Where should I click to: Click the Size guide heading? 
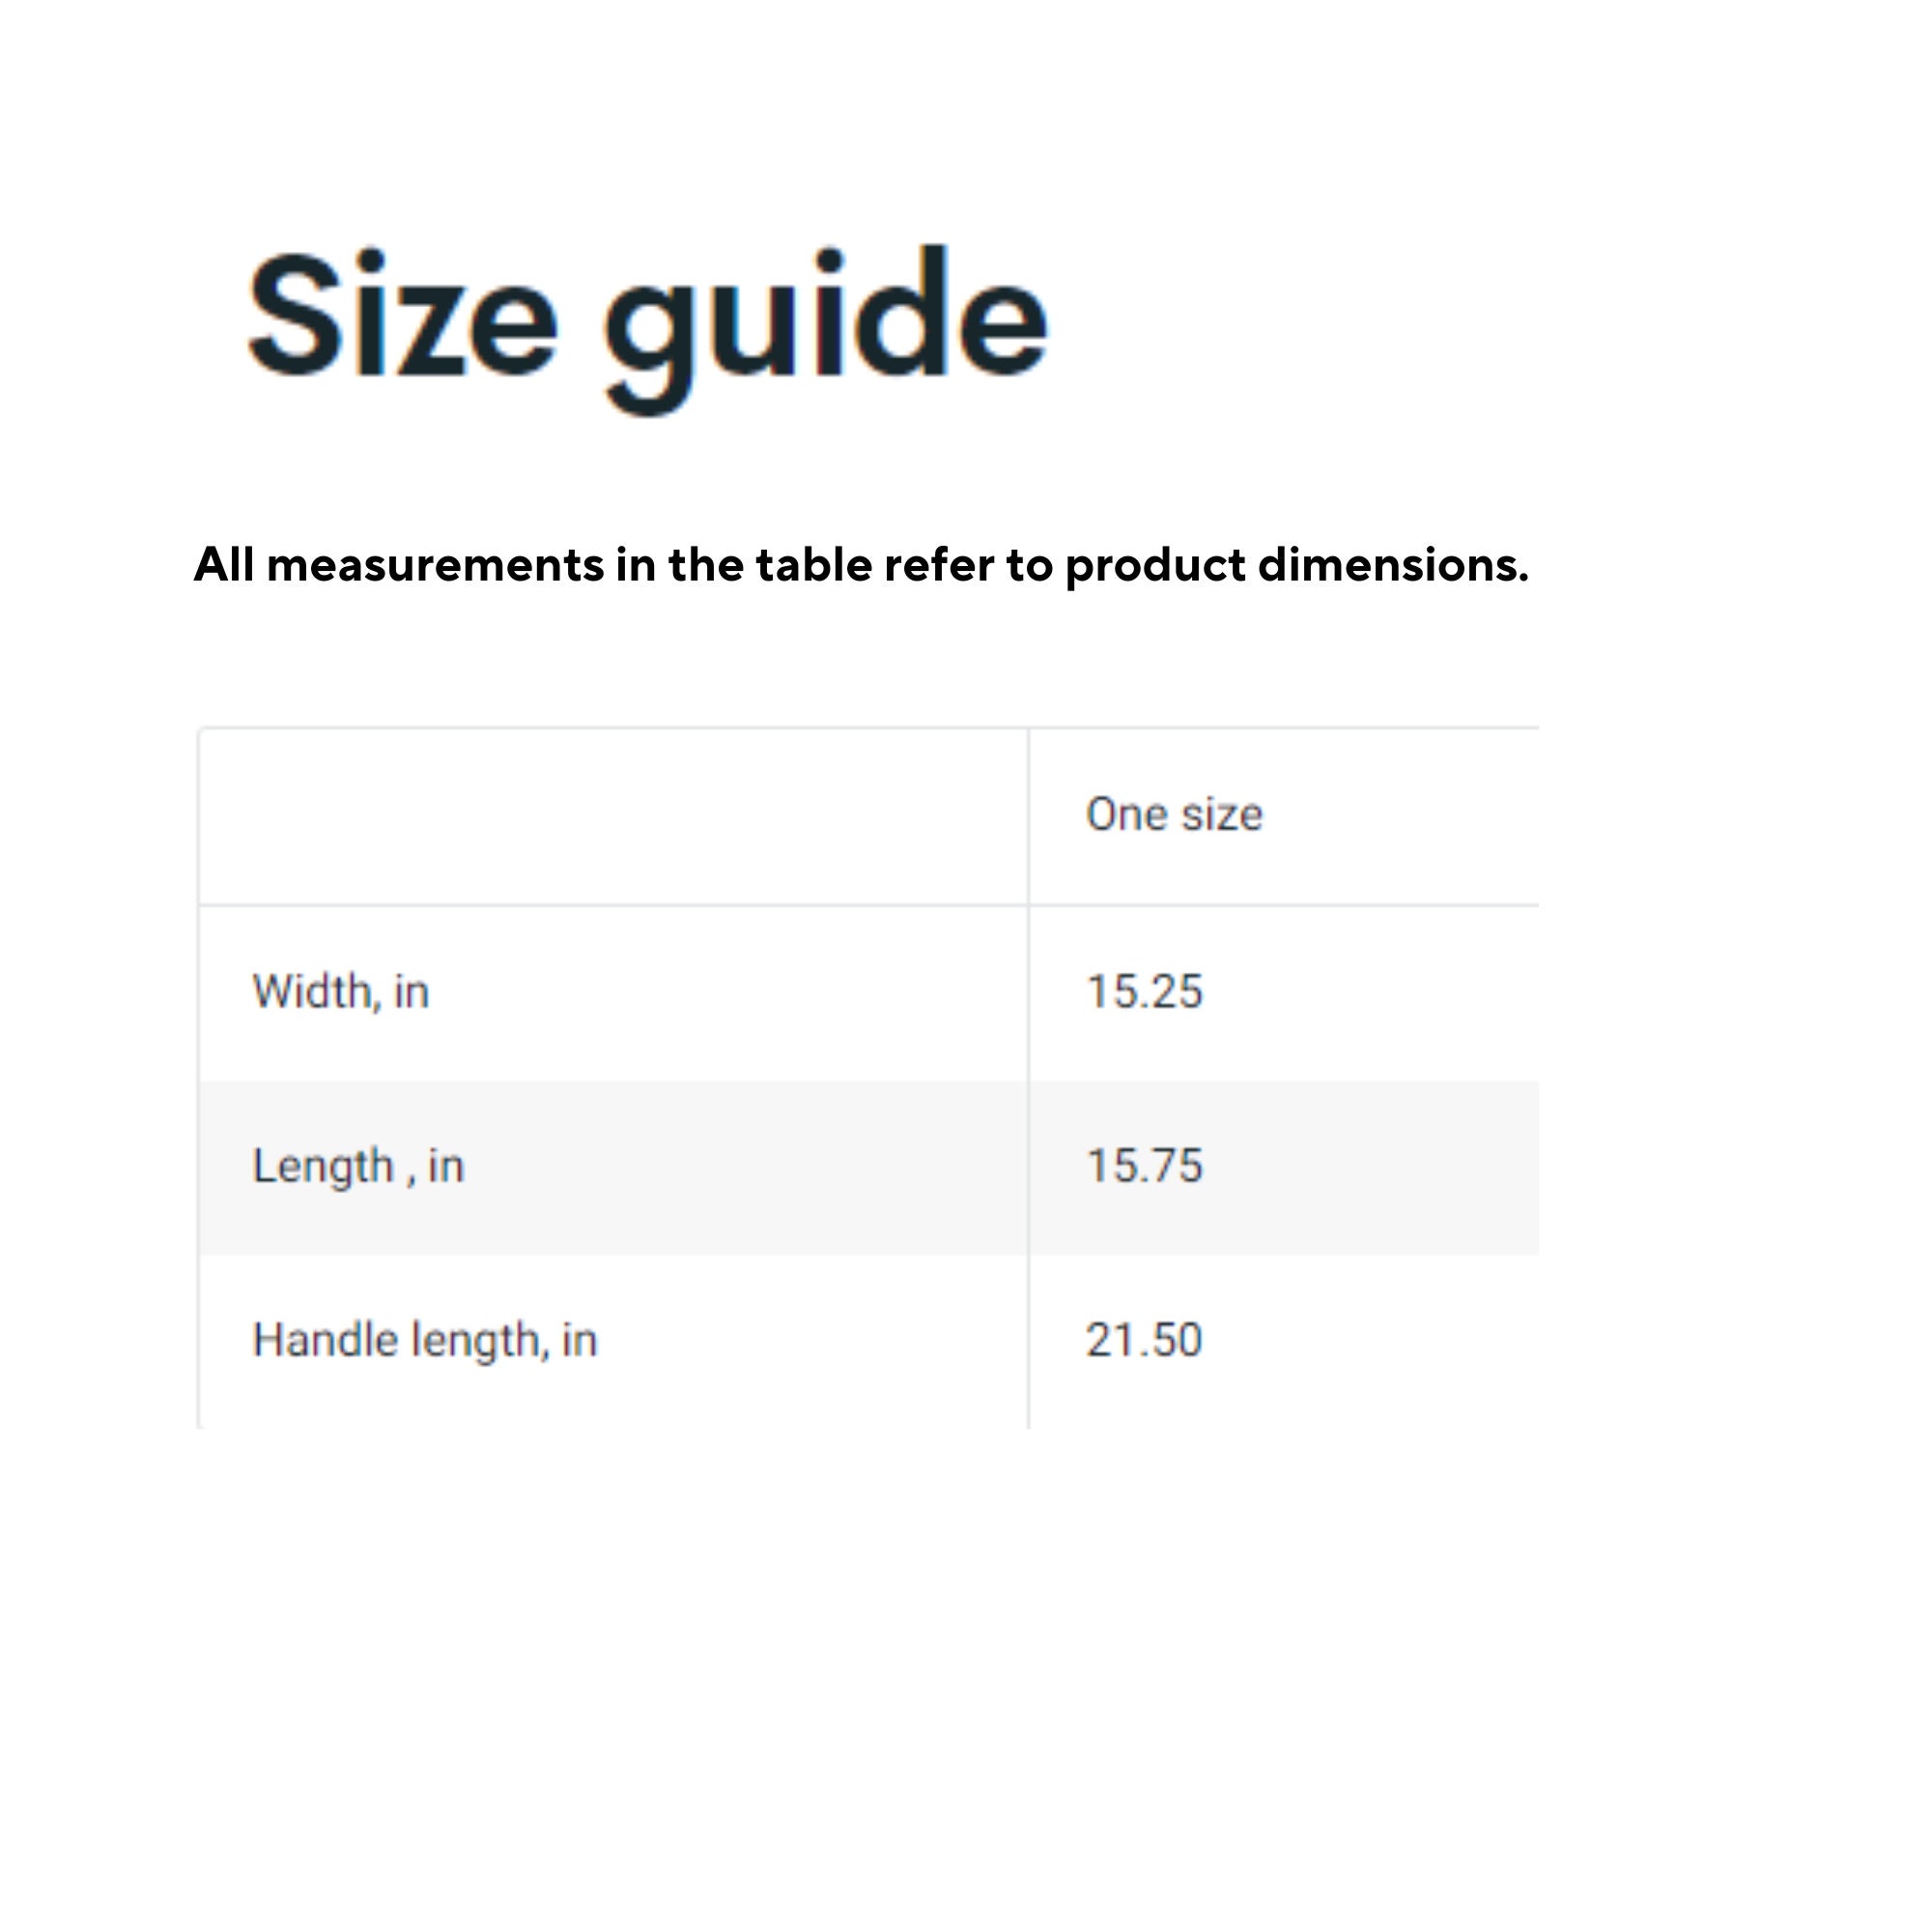647,328
